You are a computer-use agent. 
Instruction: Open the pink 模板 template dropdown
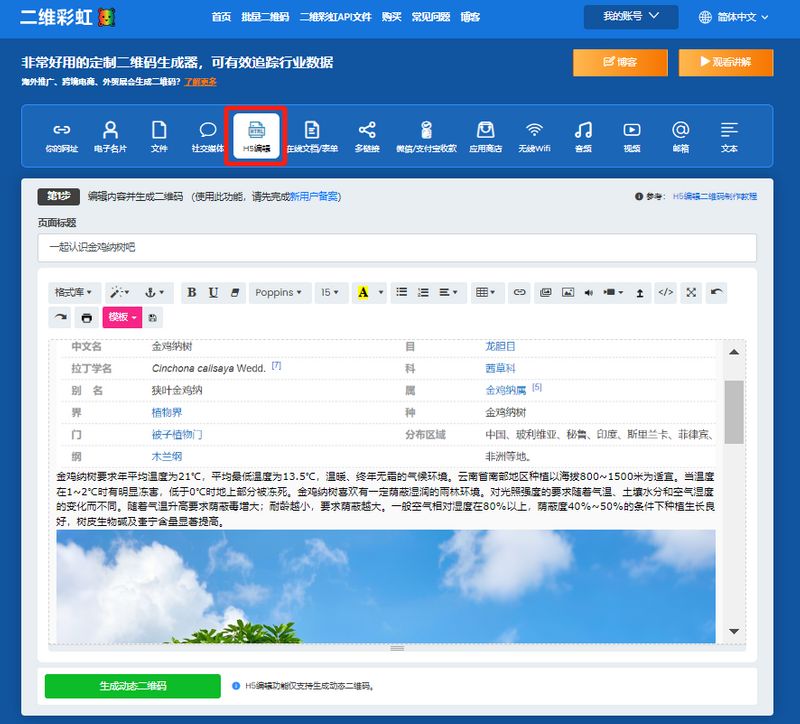point(122,317)
